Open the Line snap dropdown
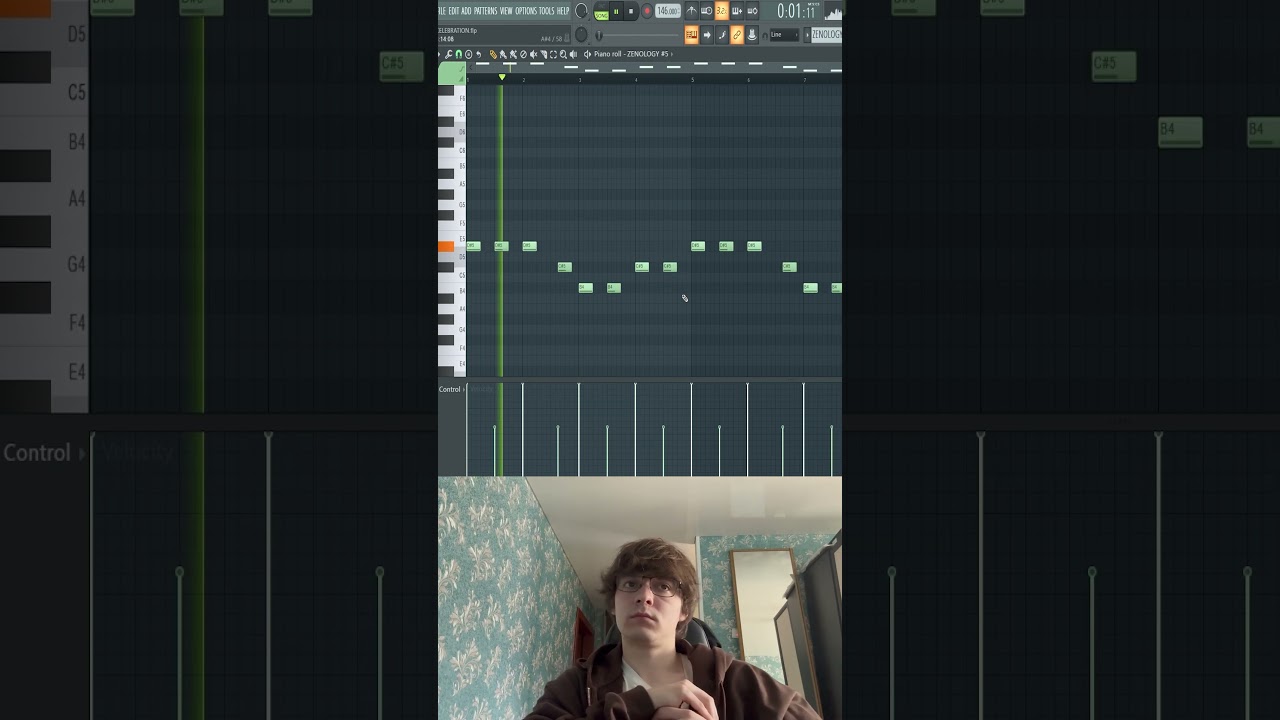Image resolution: width=1280 pixels, height=720 pixels. [784, 35]
